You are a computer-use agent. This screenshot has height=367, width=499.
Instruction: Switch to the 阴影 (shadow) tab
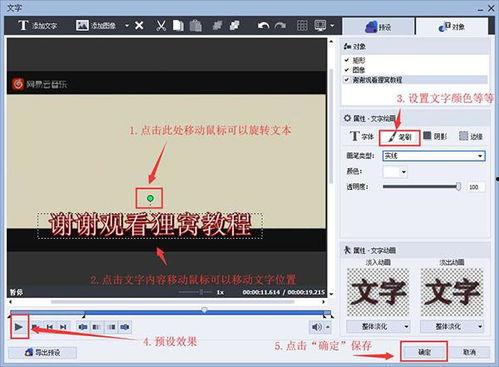435,136
